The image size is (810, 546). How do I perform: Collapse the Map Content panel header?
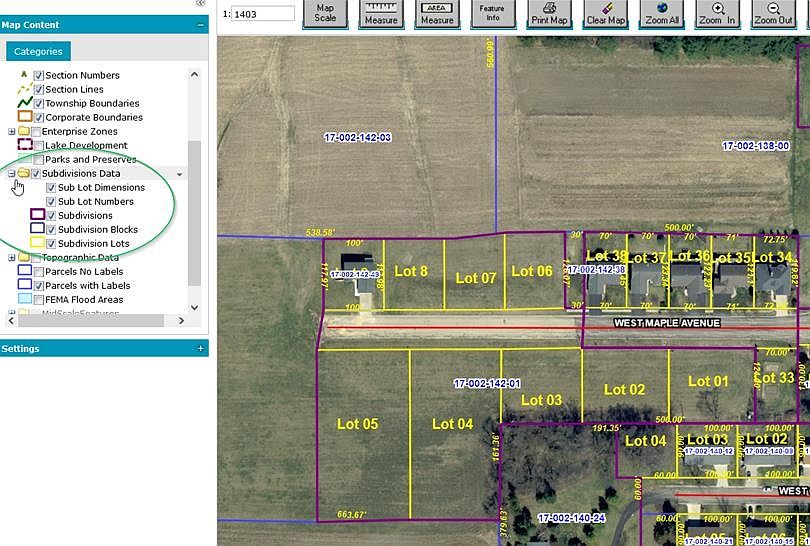click(200, 25)
